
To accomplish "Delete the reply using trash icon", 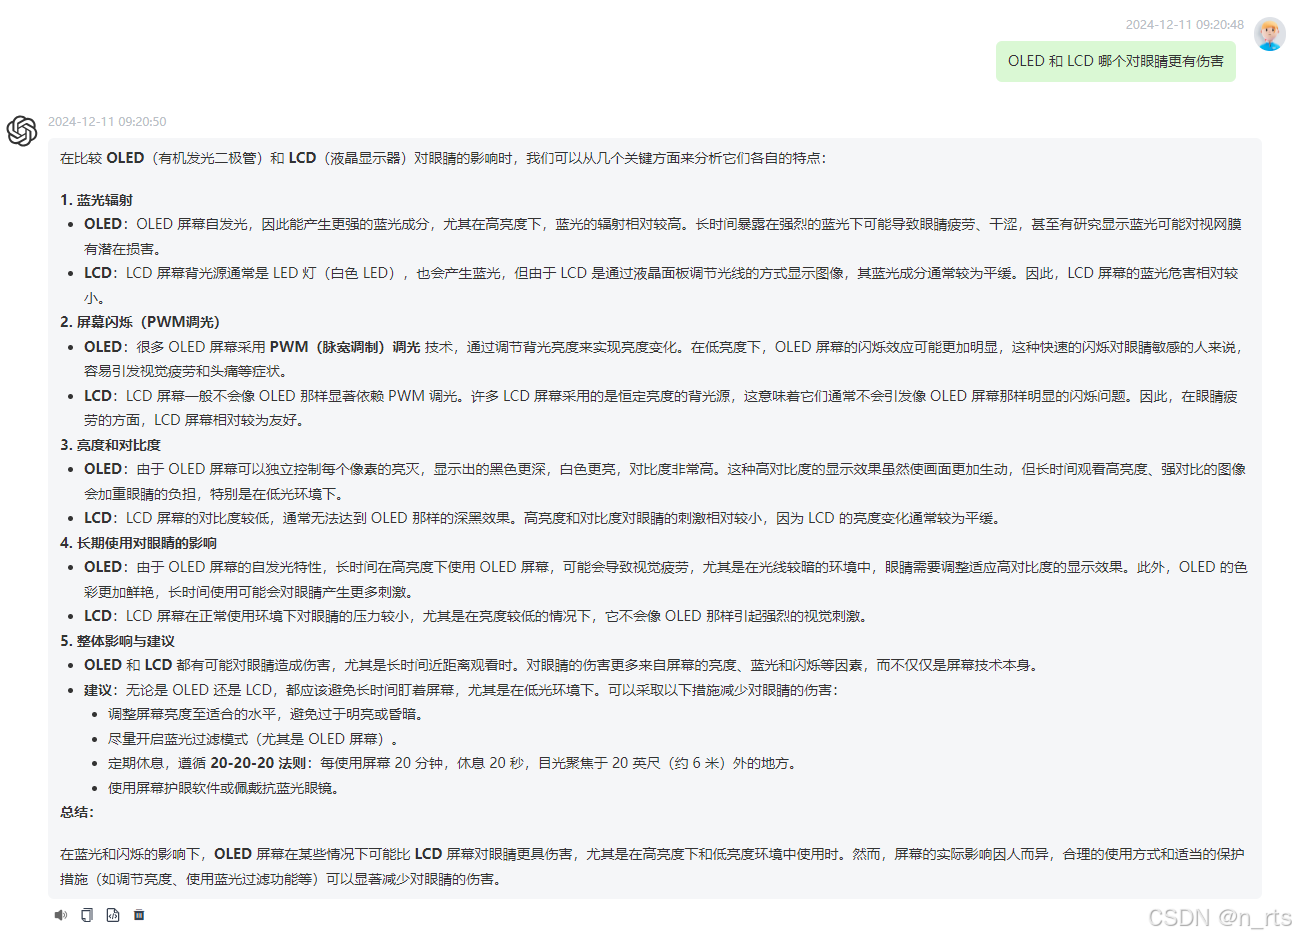I will point(139,915).
